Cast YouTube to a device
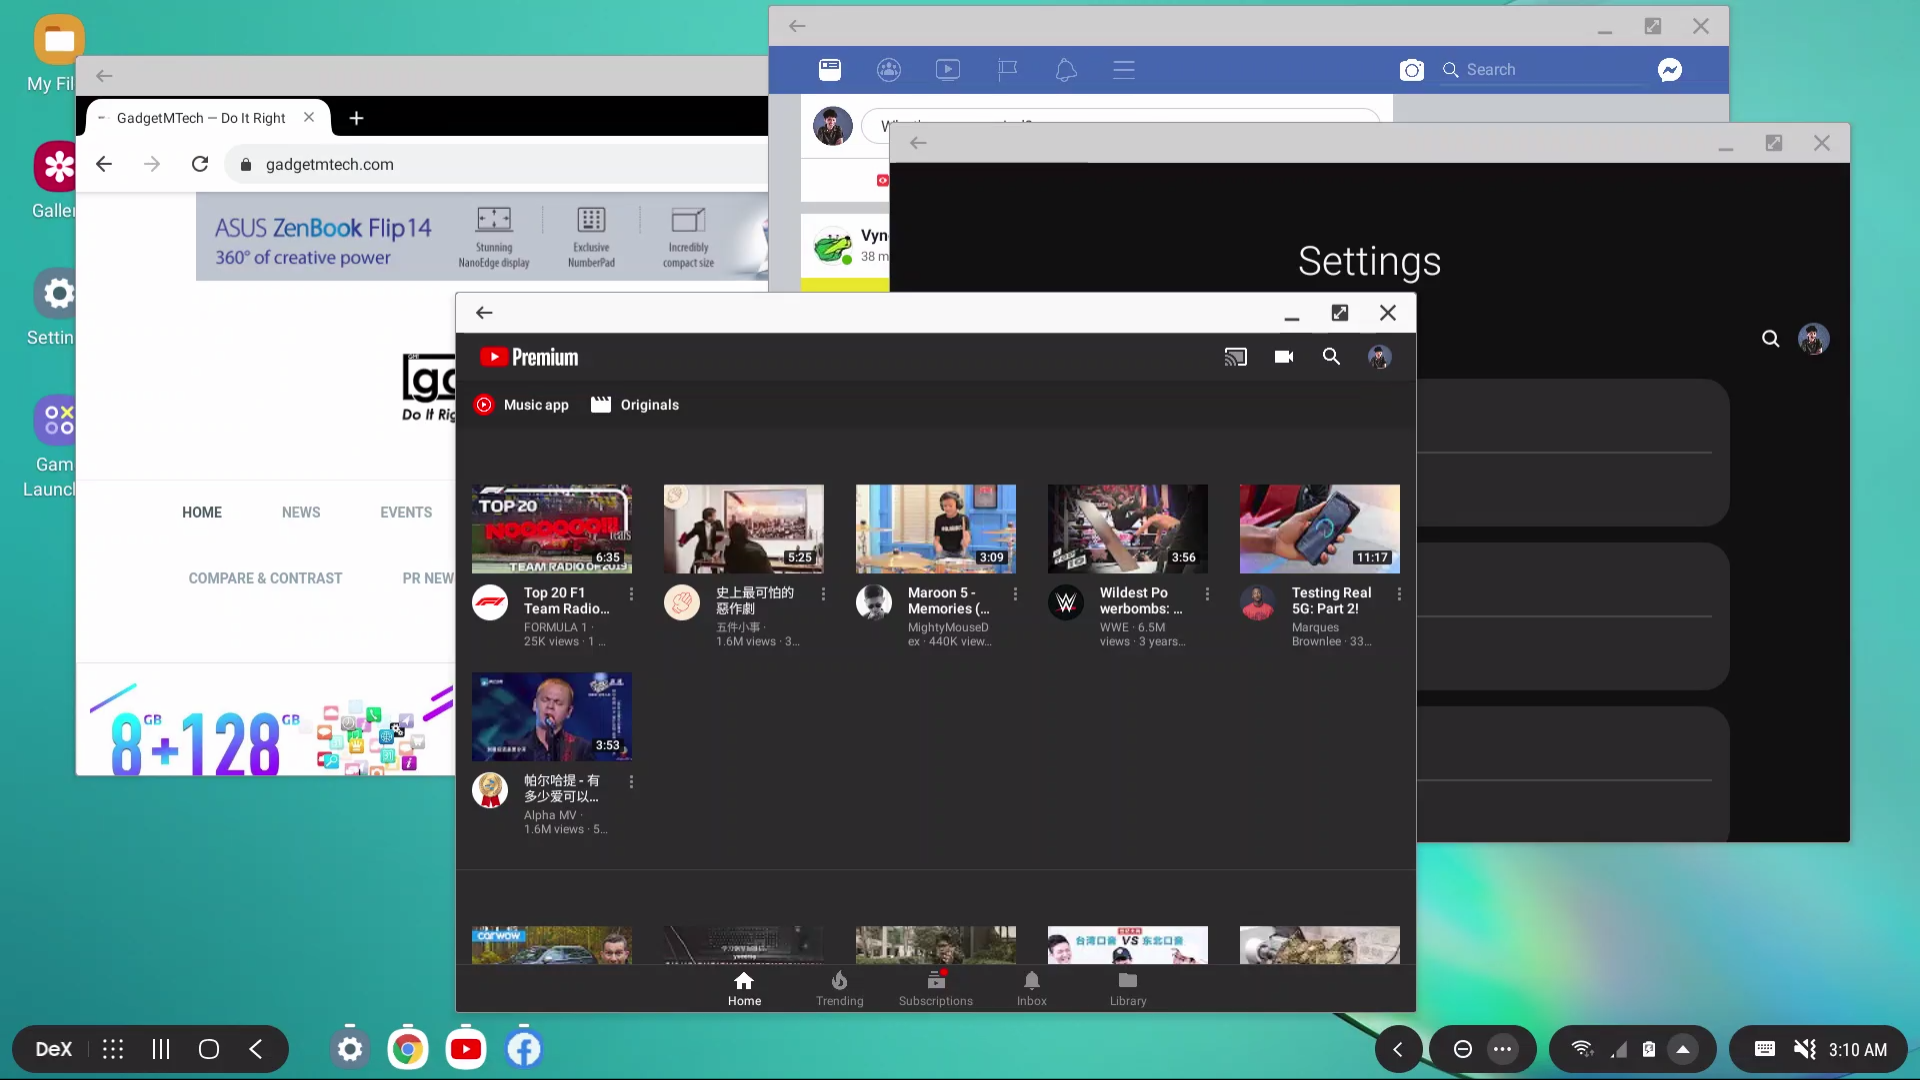The image size is (1920, 1080). tap(1236, 357)
